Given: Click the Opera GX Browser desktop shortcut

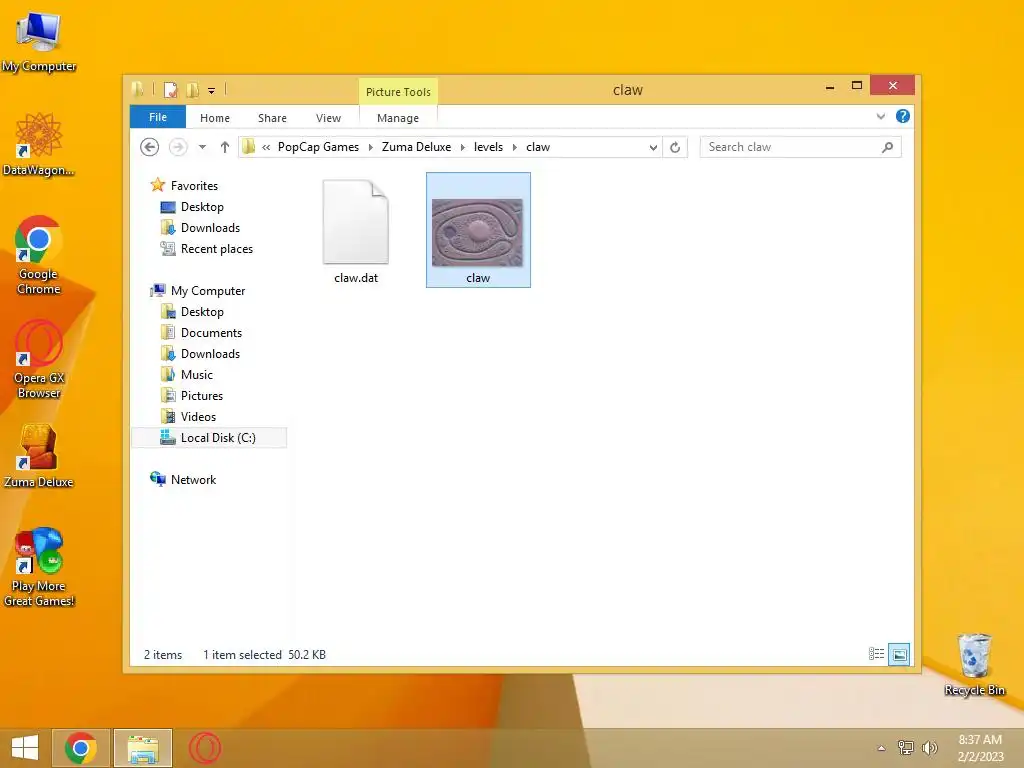Looking at the screenshot, I should coord(39,359).
